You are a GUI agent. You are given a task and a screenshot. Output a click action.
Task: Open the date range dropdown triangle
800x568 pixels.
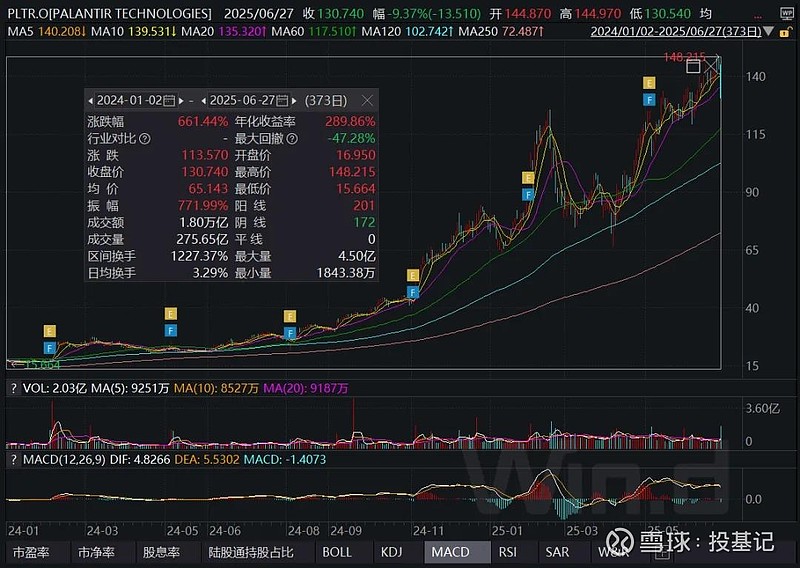point(768,32)
